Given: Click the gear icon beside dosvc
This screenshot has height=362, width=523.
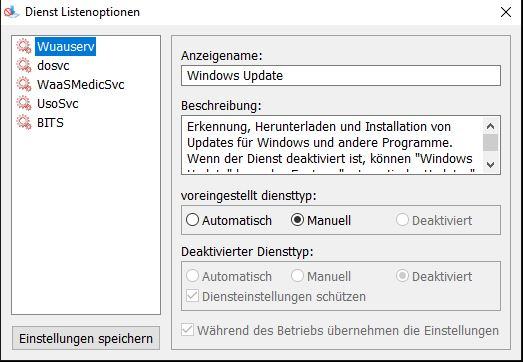Looking at the screenshot, I should click(x=24, y=65).
